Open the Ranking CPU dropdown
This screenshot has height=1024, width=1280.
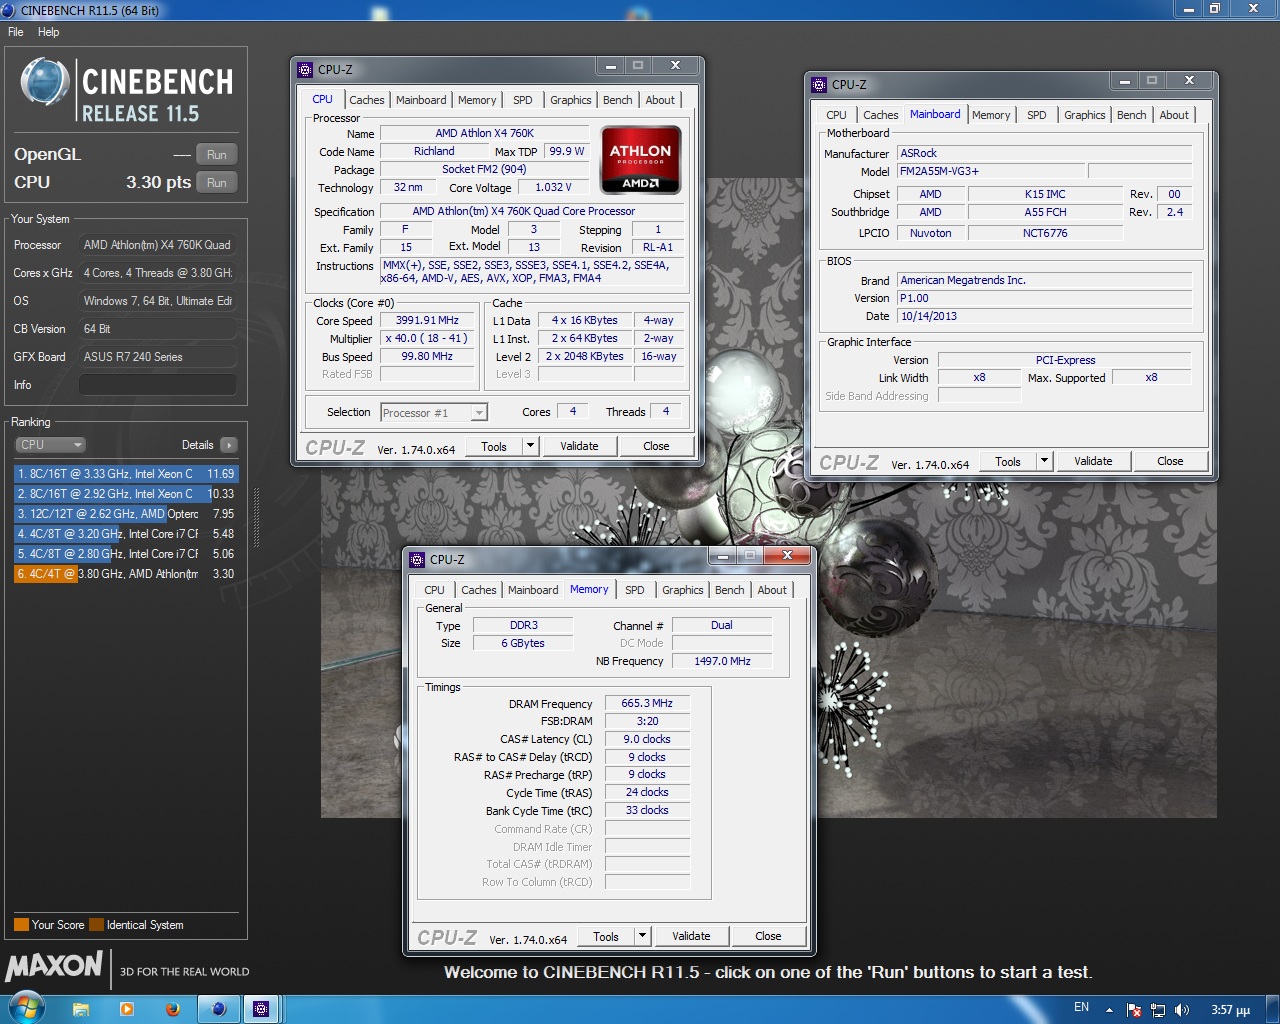50,445
